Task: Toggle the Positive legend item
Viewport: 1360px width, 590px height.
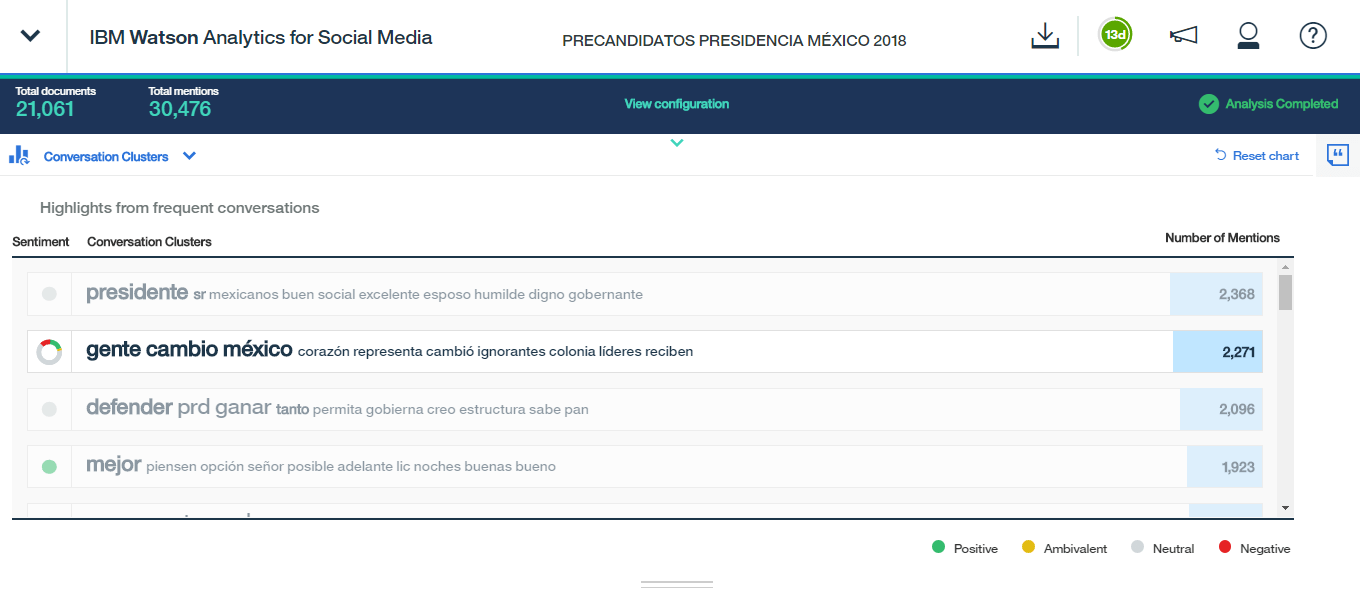Action: tap(965, 548)
